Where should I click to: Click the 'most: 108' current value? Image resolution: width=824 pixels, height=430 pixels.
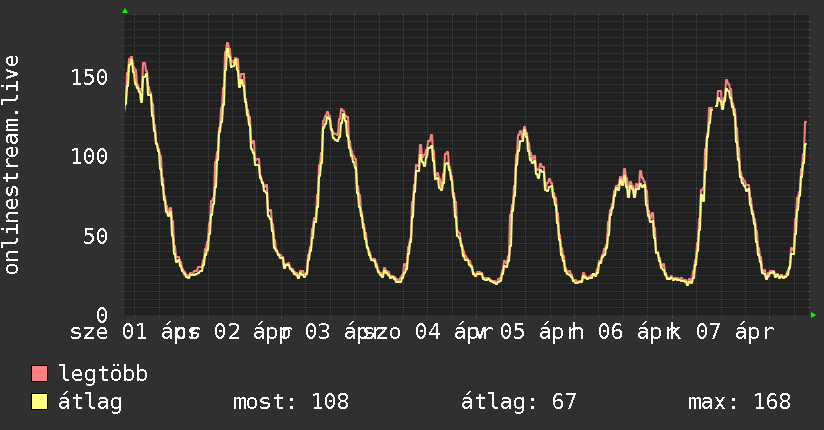(x=291, y=402)
